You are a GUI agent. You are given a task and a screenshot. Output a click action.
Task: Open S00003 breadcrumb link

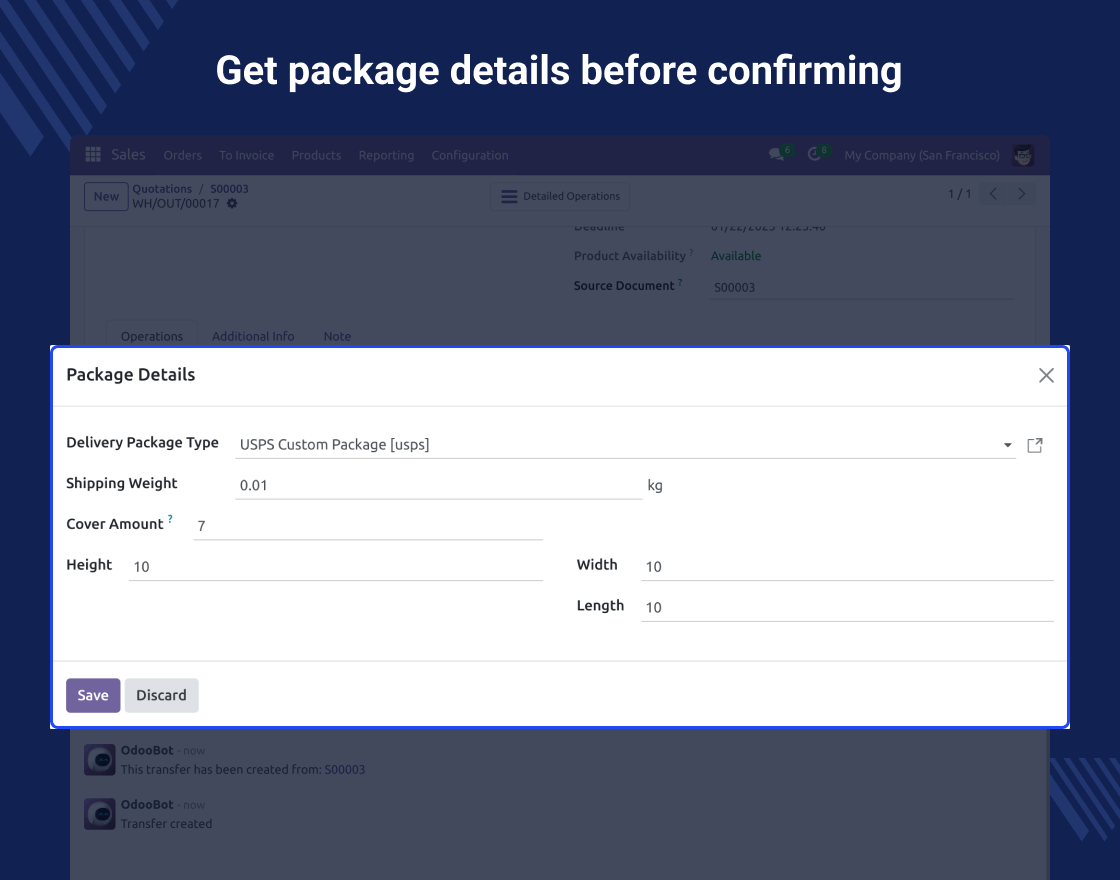(229, 189)
